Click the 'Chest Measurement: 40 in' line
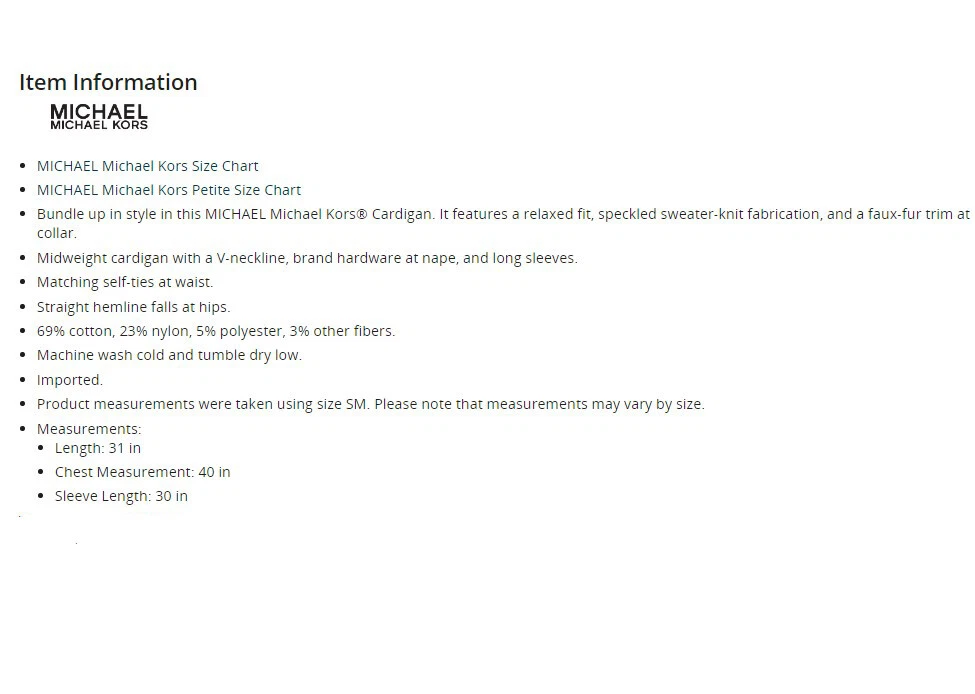Viewport: 975px width, 694px height. [x=142, y=472]
